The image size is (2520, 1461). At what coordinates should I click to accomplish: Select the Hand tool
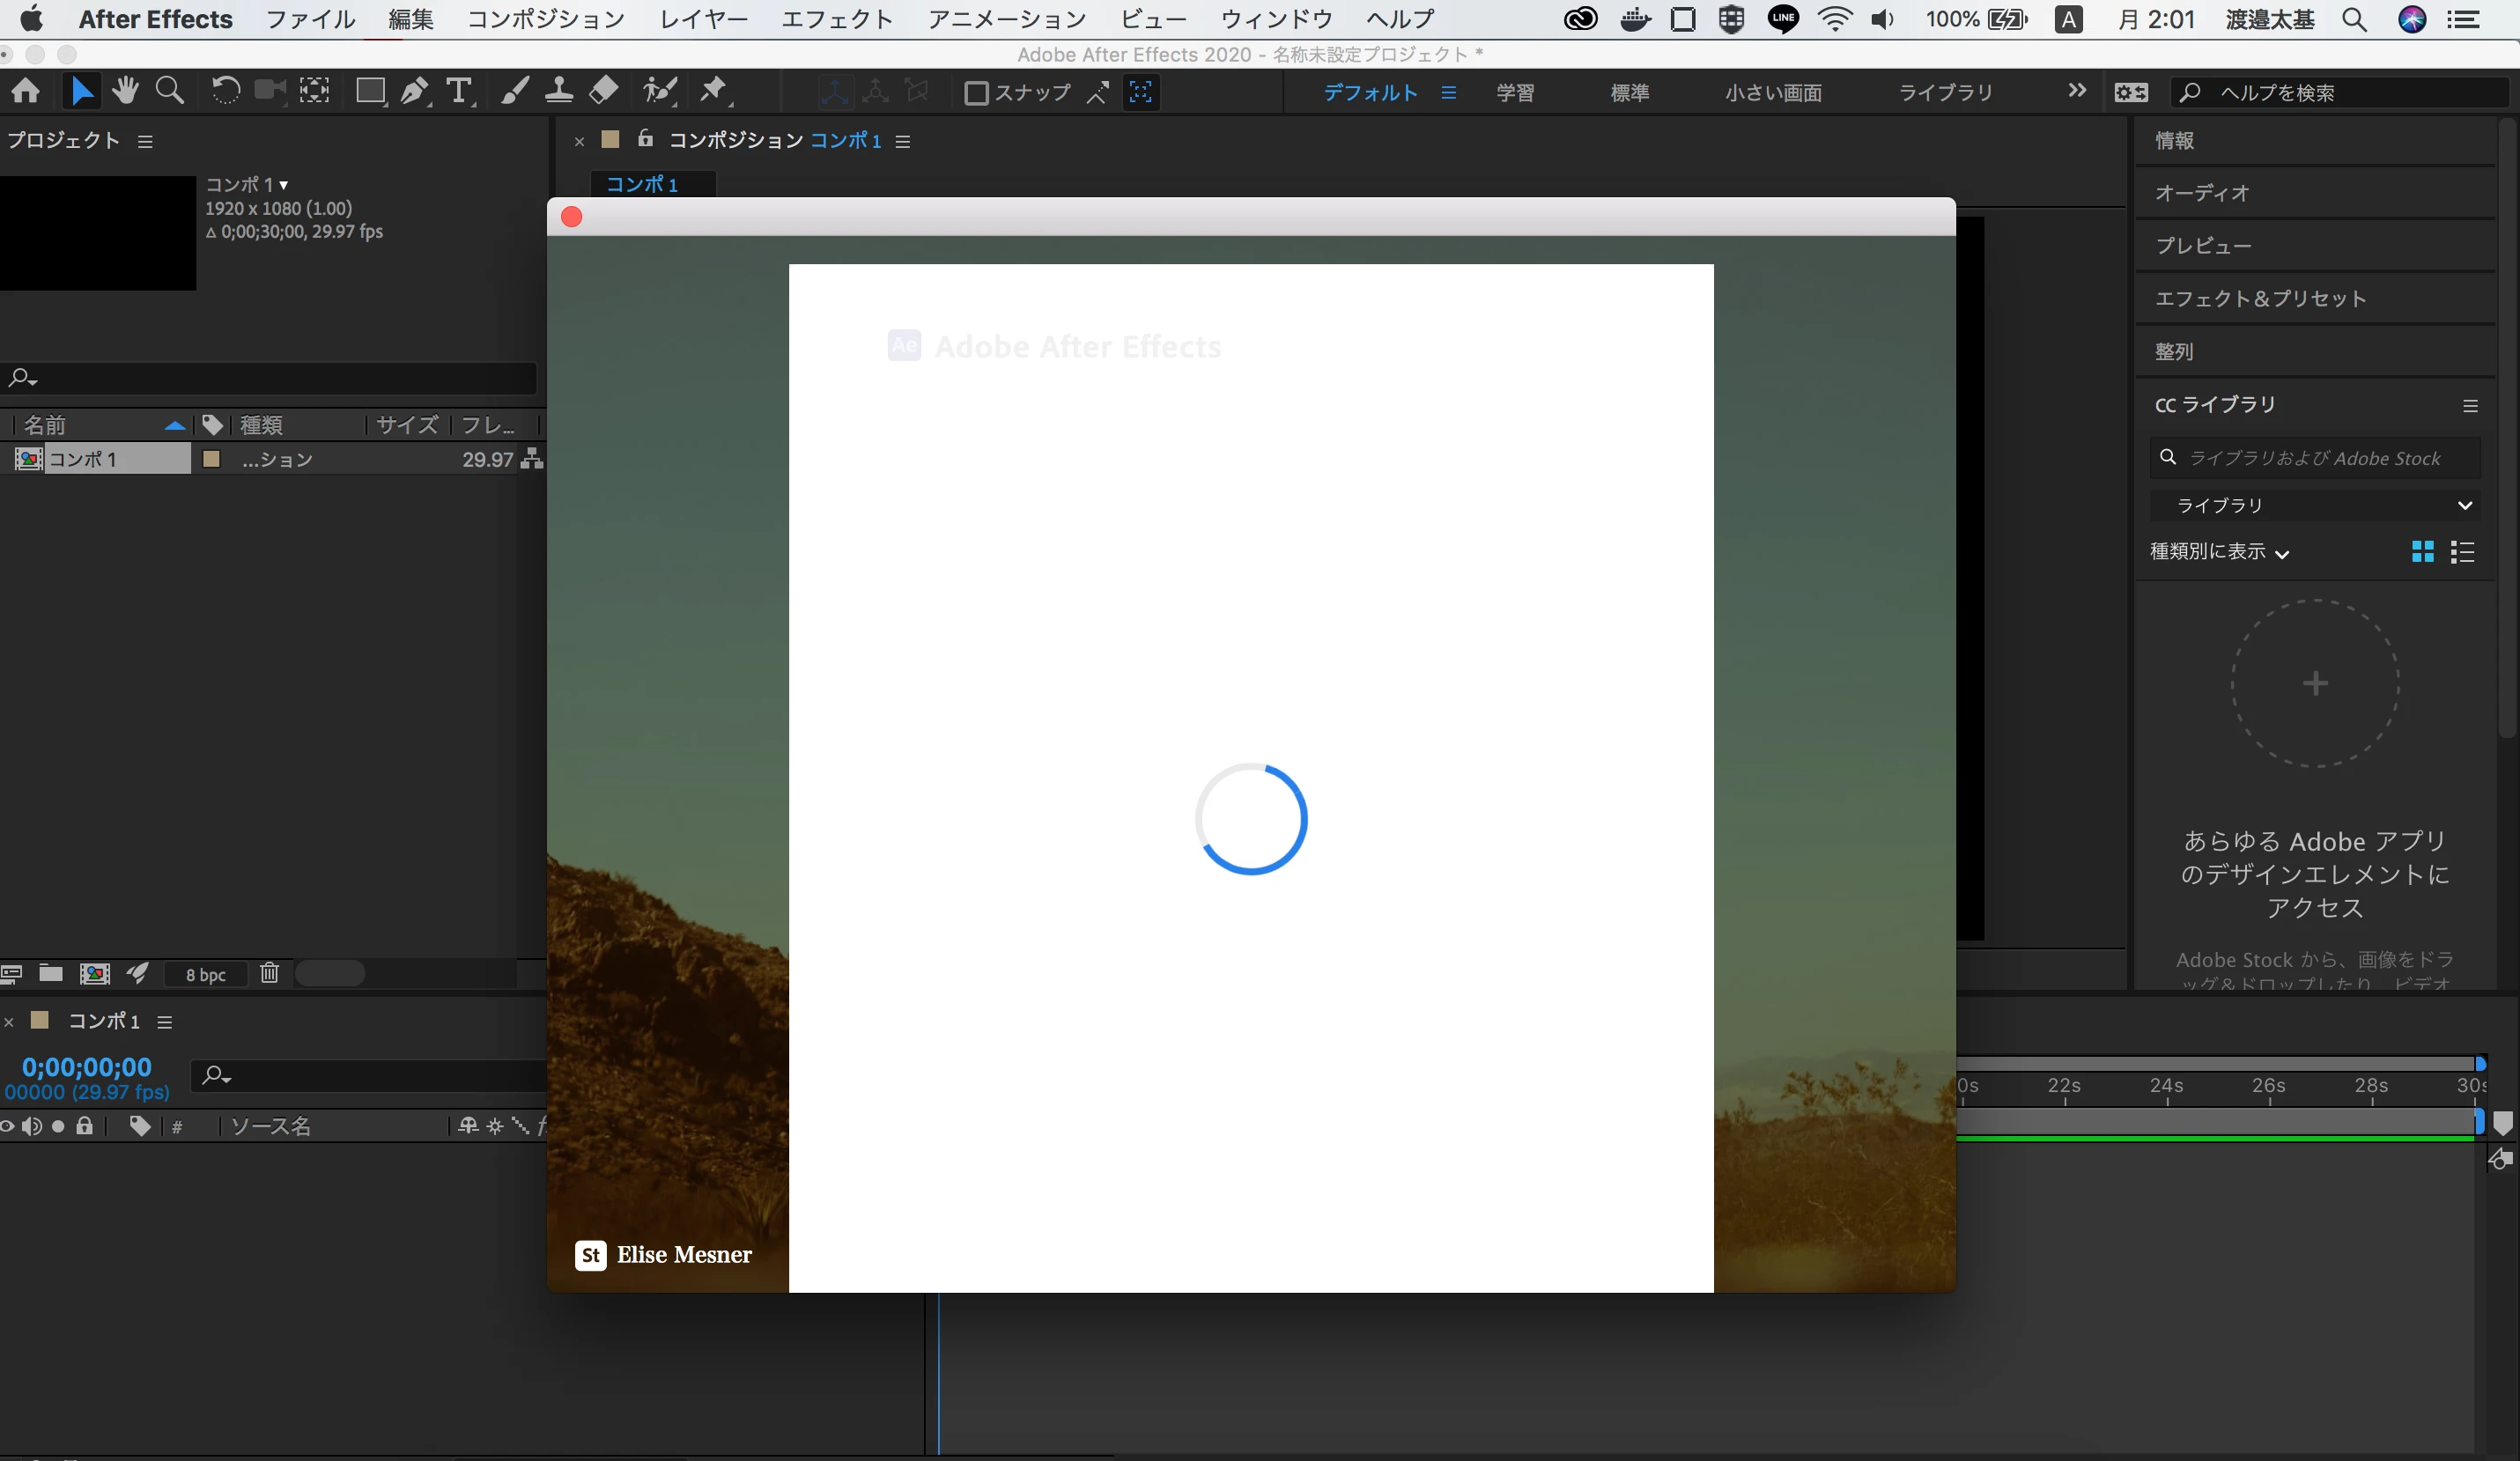point(125,91)
